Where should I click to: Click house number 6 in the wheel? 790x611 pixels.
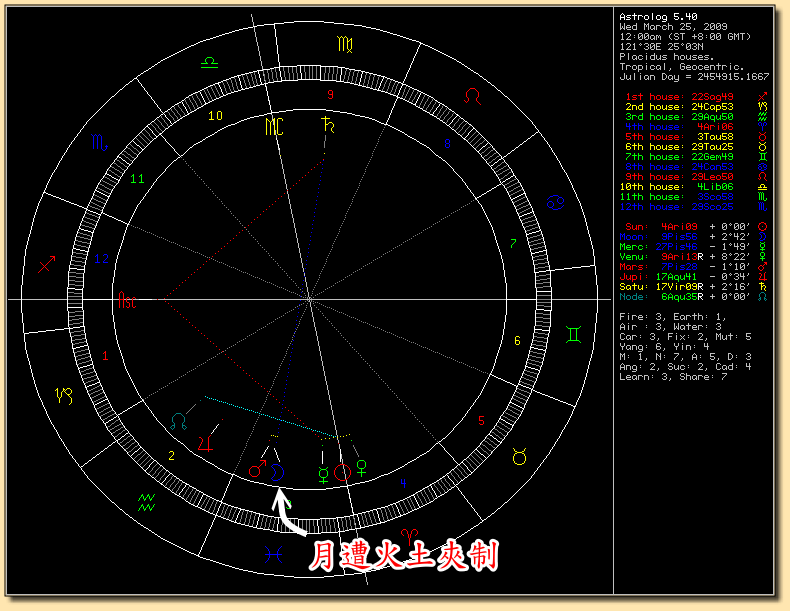(x=517, y=341)
